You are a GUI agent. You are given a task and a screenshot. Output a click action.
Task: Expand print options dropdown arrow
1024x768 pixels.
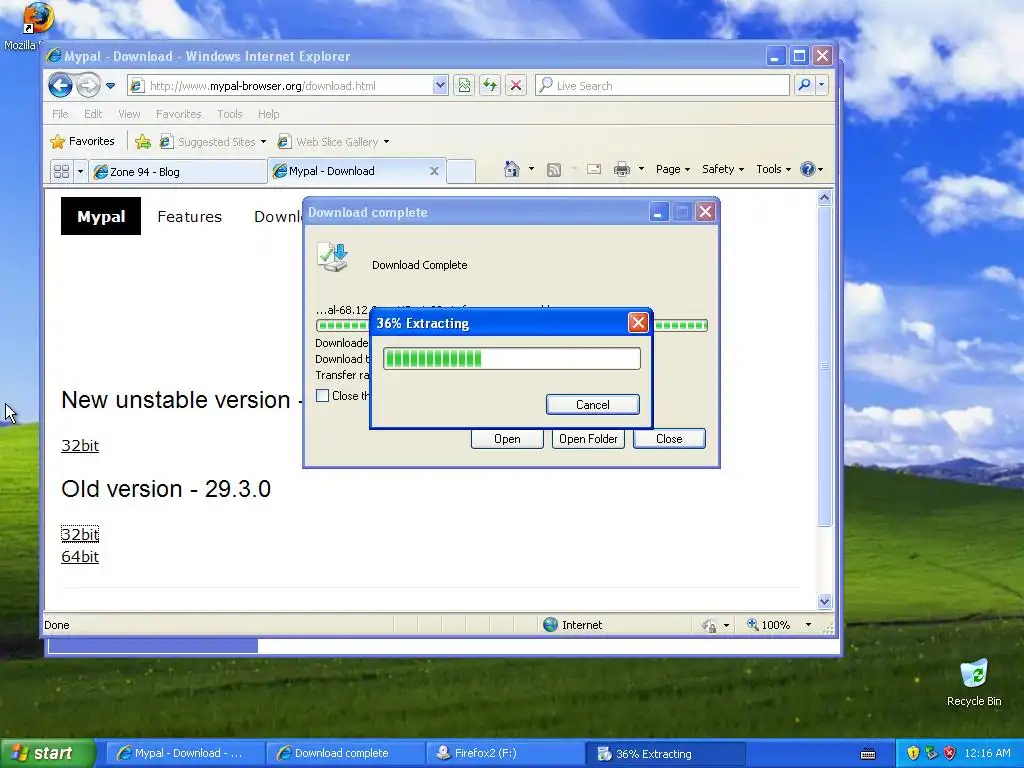641,169
